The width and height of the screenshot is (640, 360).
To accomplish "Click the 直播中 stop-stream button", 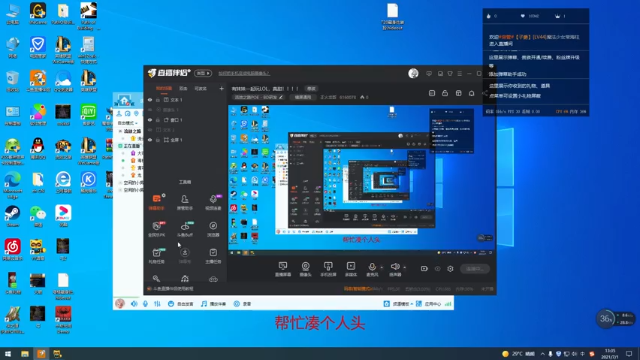I will (475, 269).
